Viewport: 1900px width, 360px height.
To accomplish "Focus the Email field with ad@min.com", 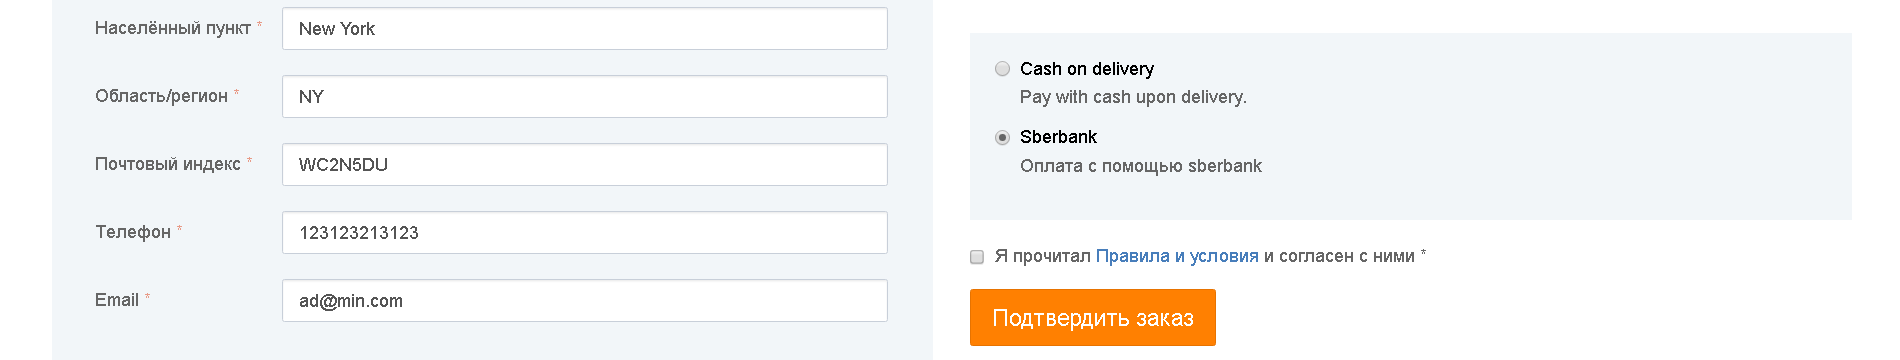I will (585, 301).
